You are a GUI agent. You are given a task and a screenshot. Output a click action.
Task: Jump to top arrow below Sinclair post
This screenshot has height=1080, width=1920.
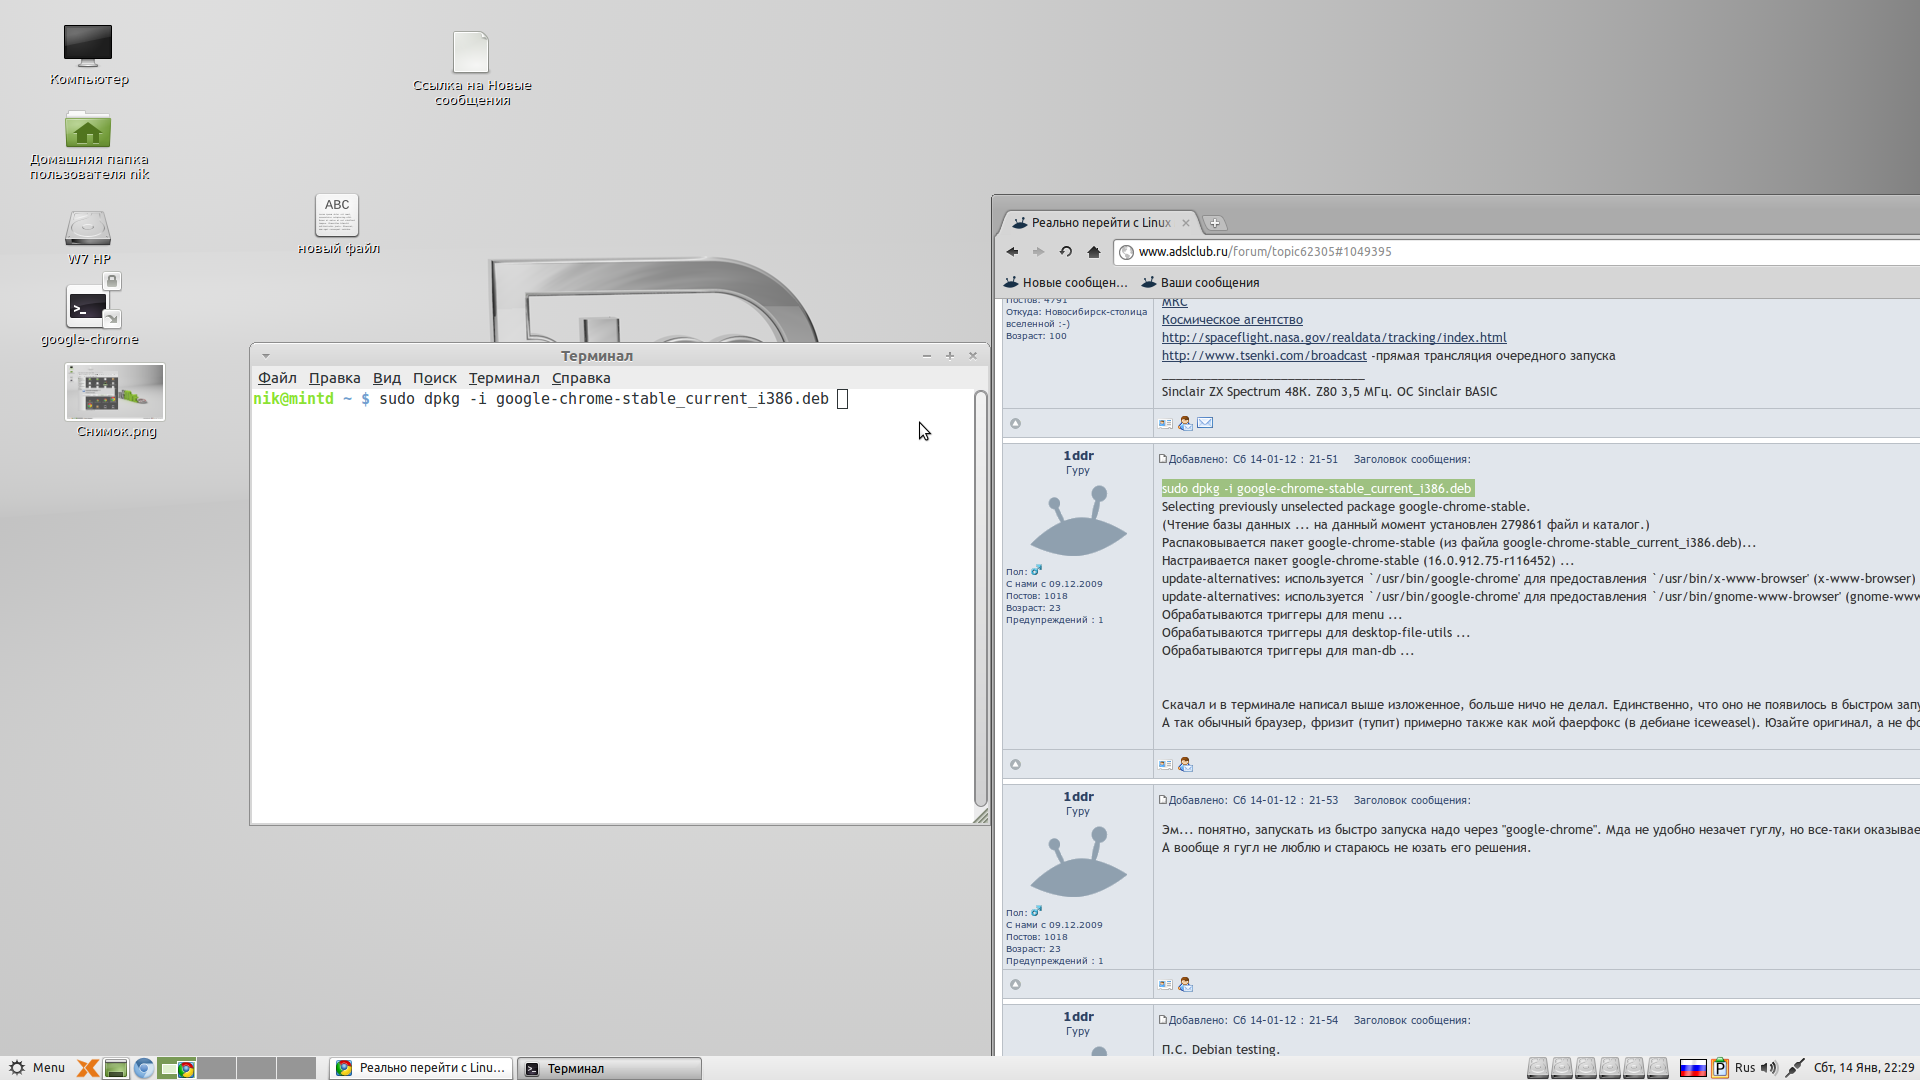(x=1015, y=424)
